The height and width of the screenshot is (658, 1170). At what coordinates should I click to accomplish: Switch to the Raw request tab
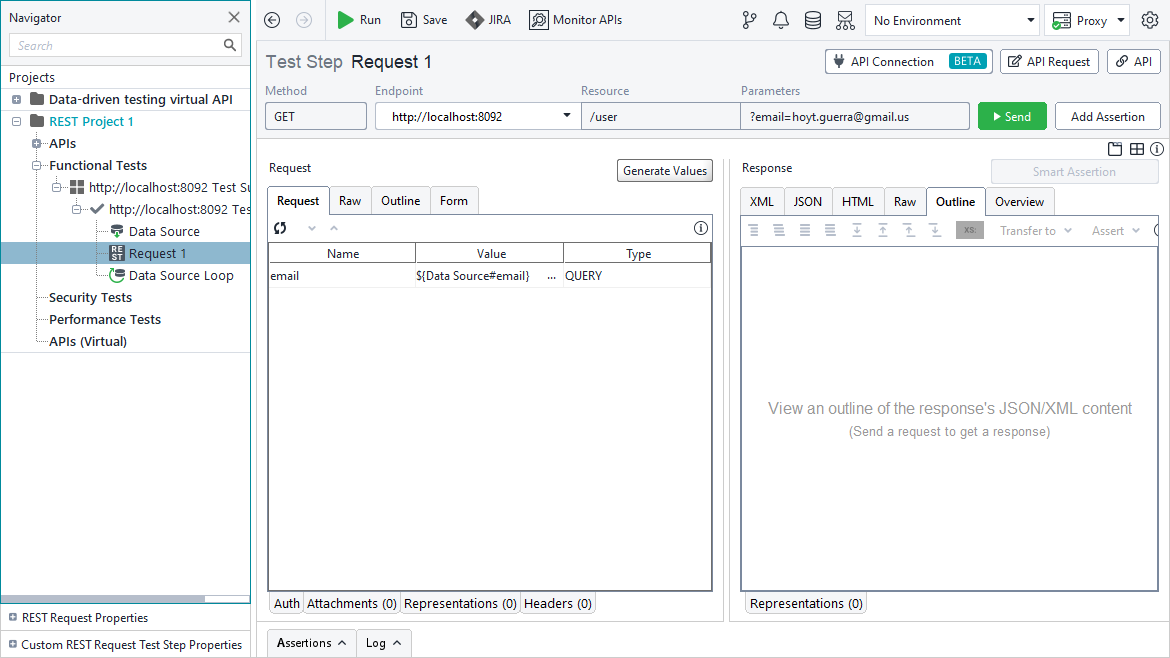[x=350, y=201]
